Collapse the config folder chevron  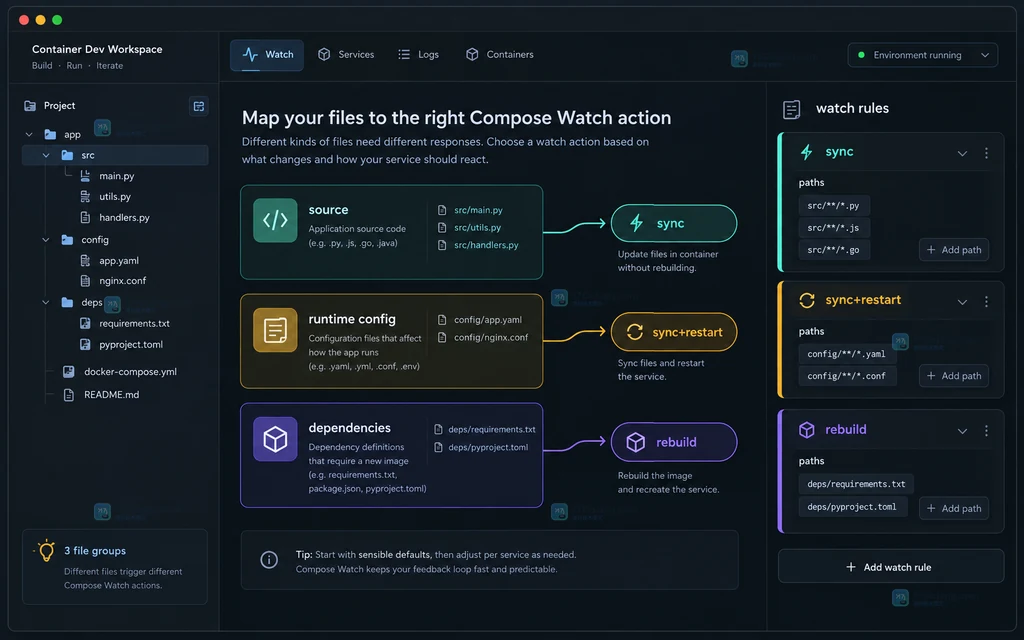click(46, 240)
